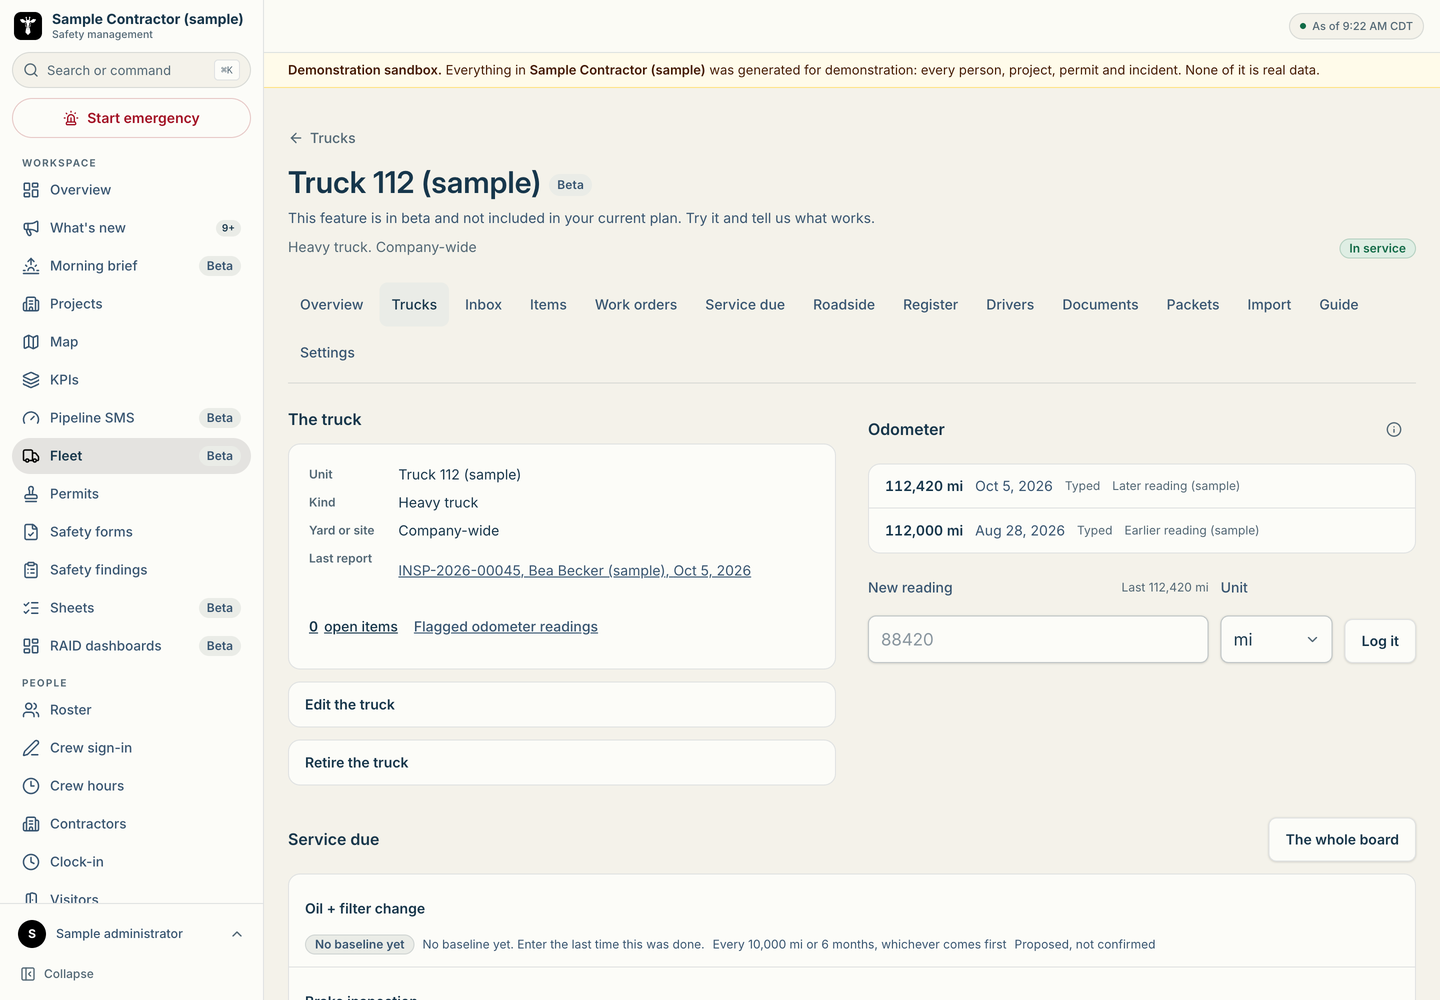Click the Morning brief sunrise icon
The image size is (1440, 1000).
(x=31, y=266)
